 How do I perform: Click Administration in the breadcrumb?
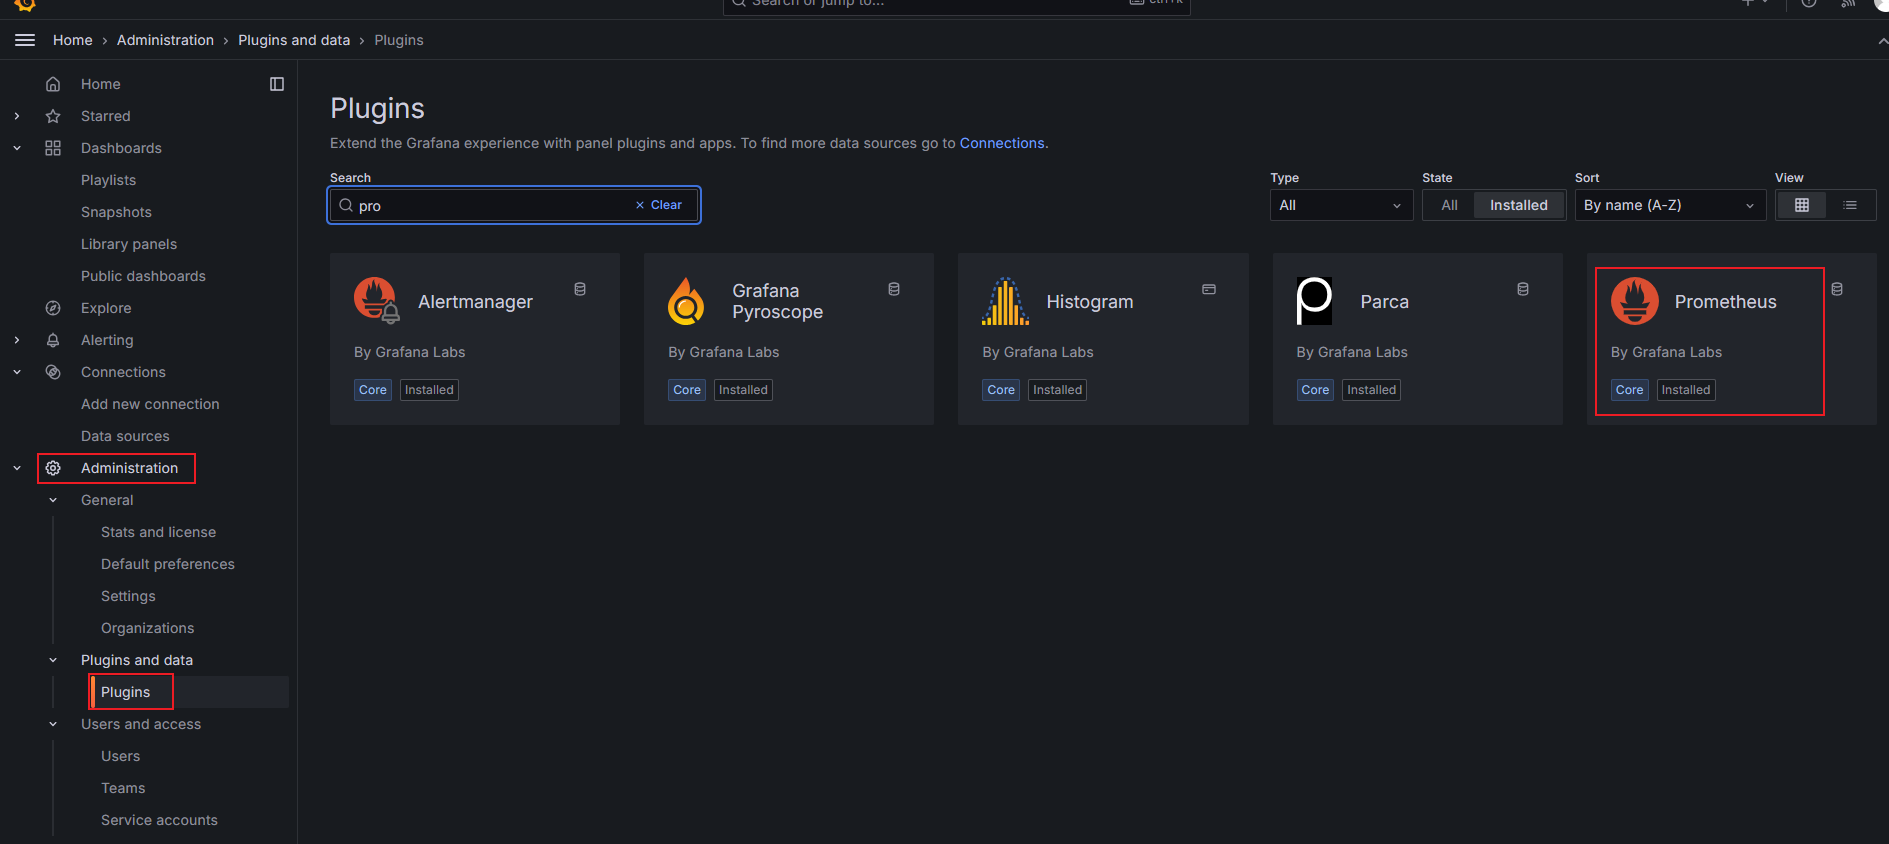click(165, 40)
